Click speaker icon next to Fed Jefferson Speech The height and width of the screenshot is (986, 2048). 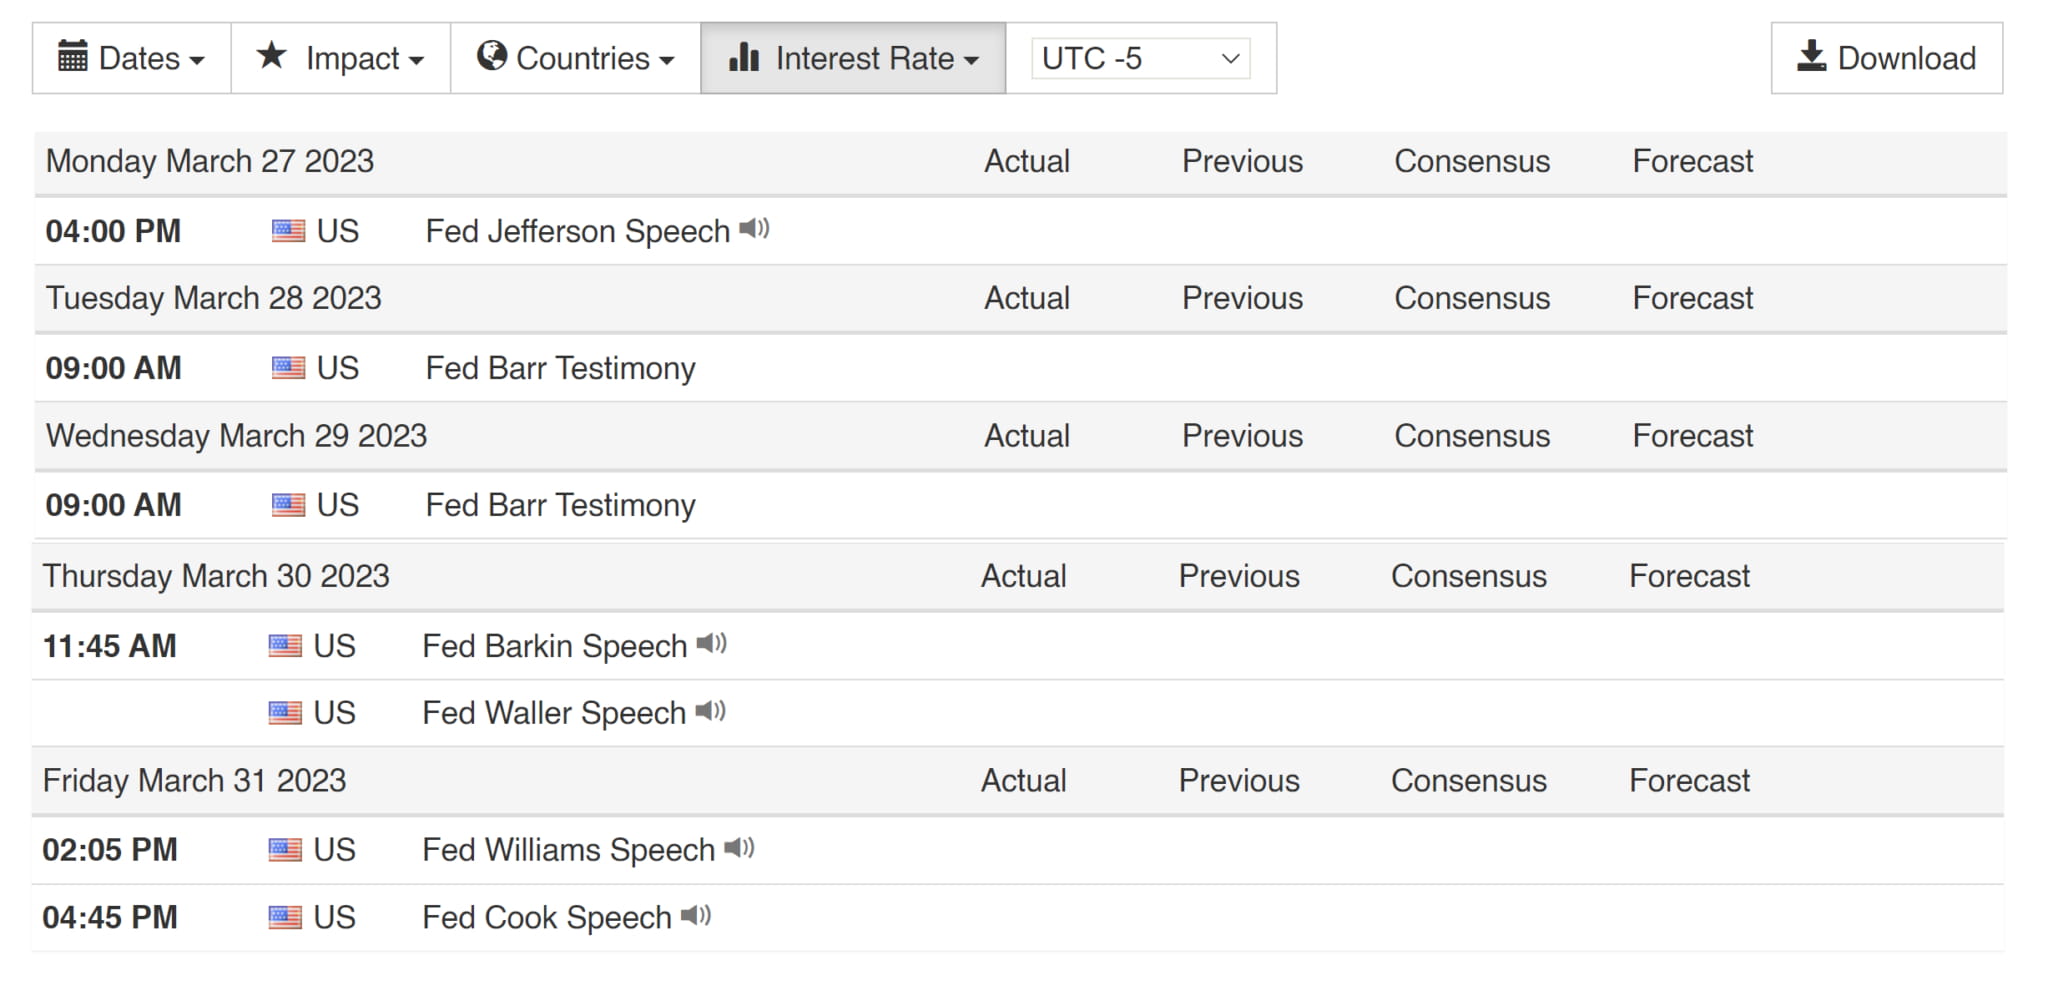[x=754, y=229]
